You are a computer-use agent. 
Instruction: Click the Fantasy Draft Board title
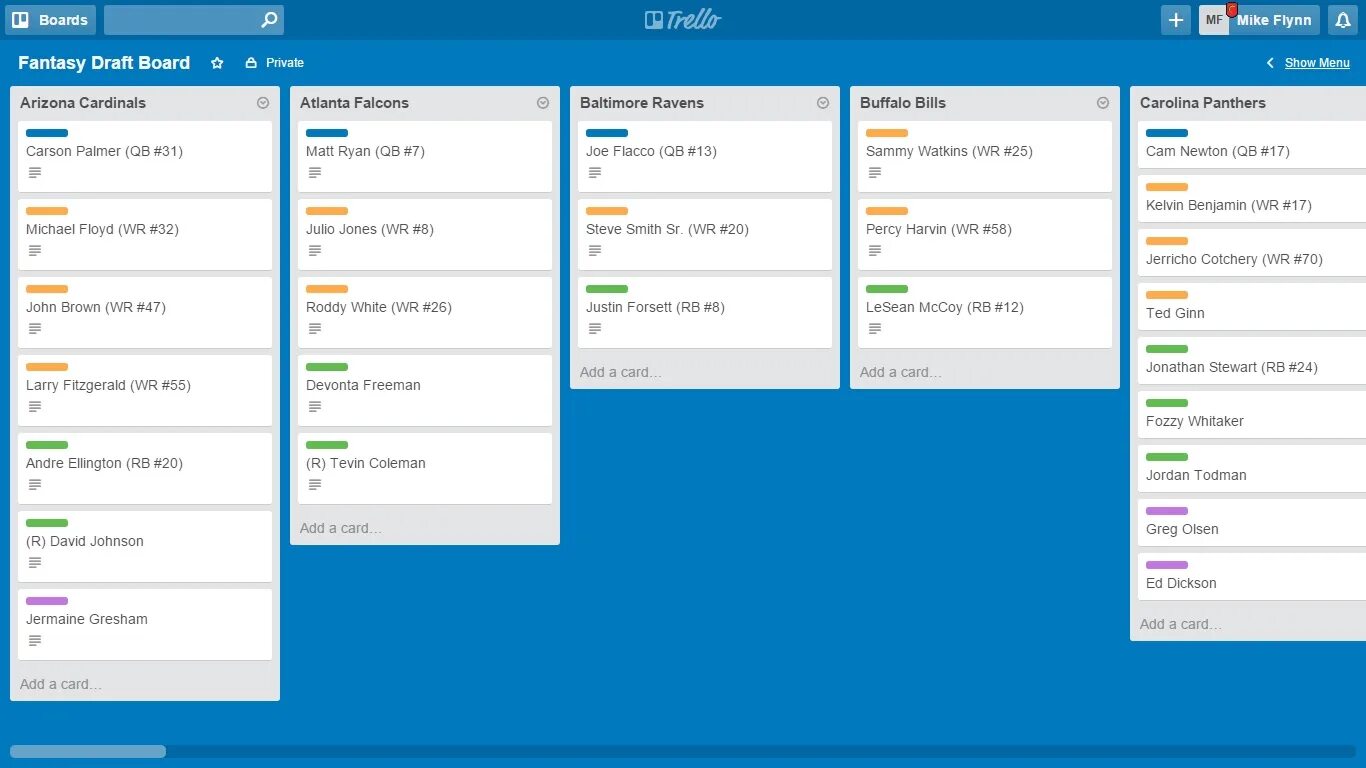(104, 63)
